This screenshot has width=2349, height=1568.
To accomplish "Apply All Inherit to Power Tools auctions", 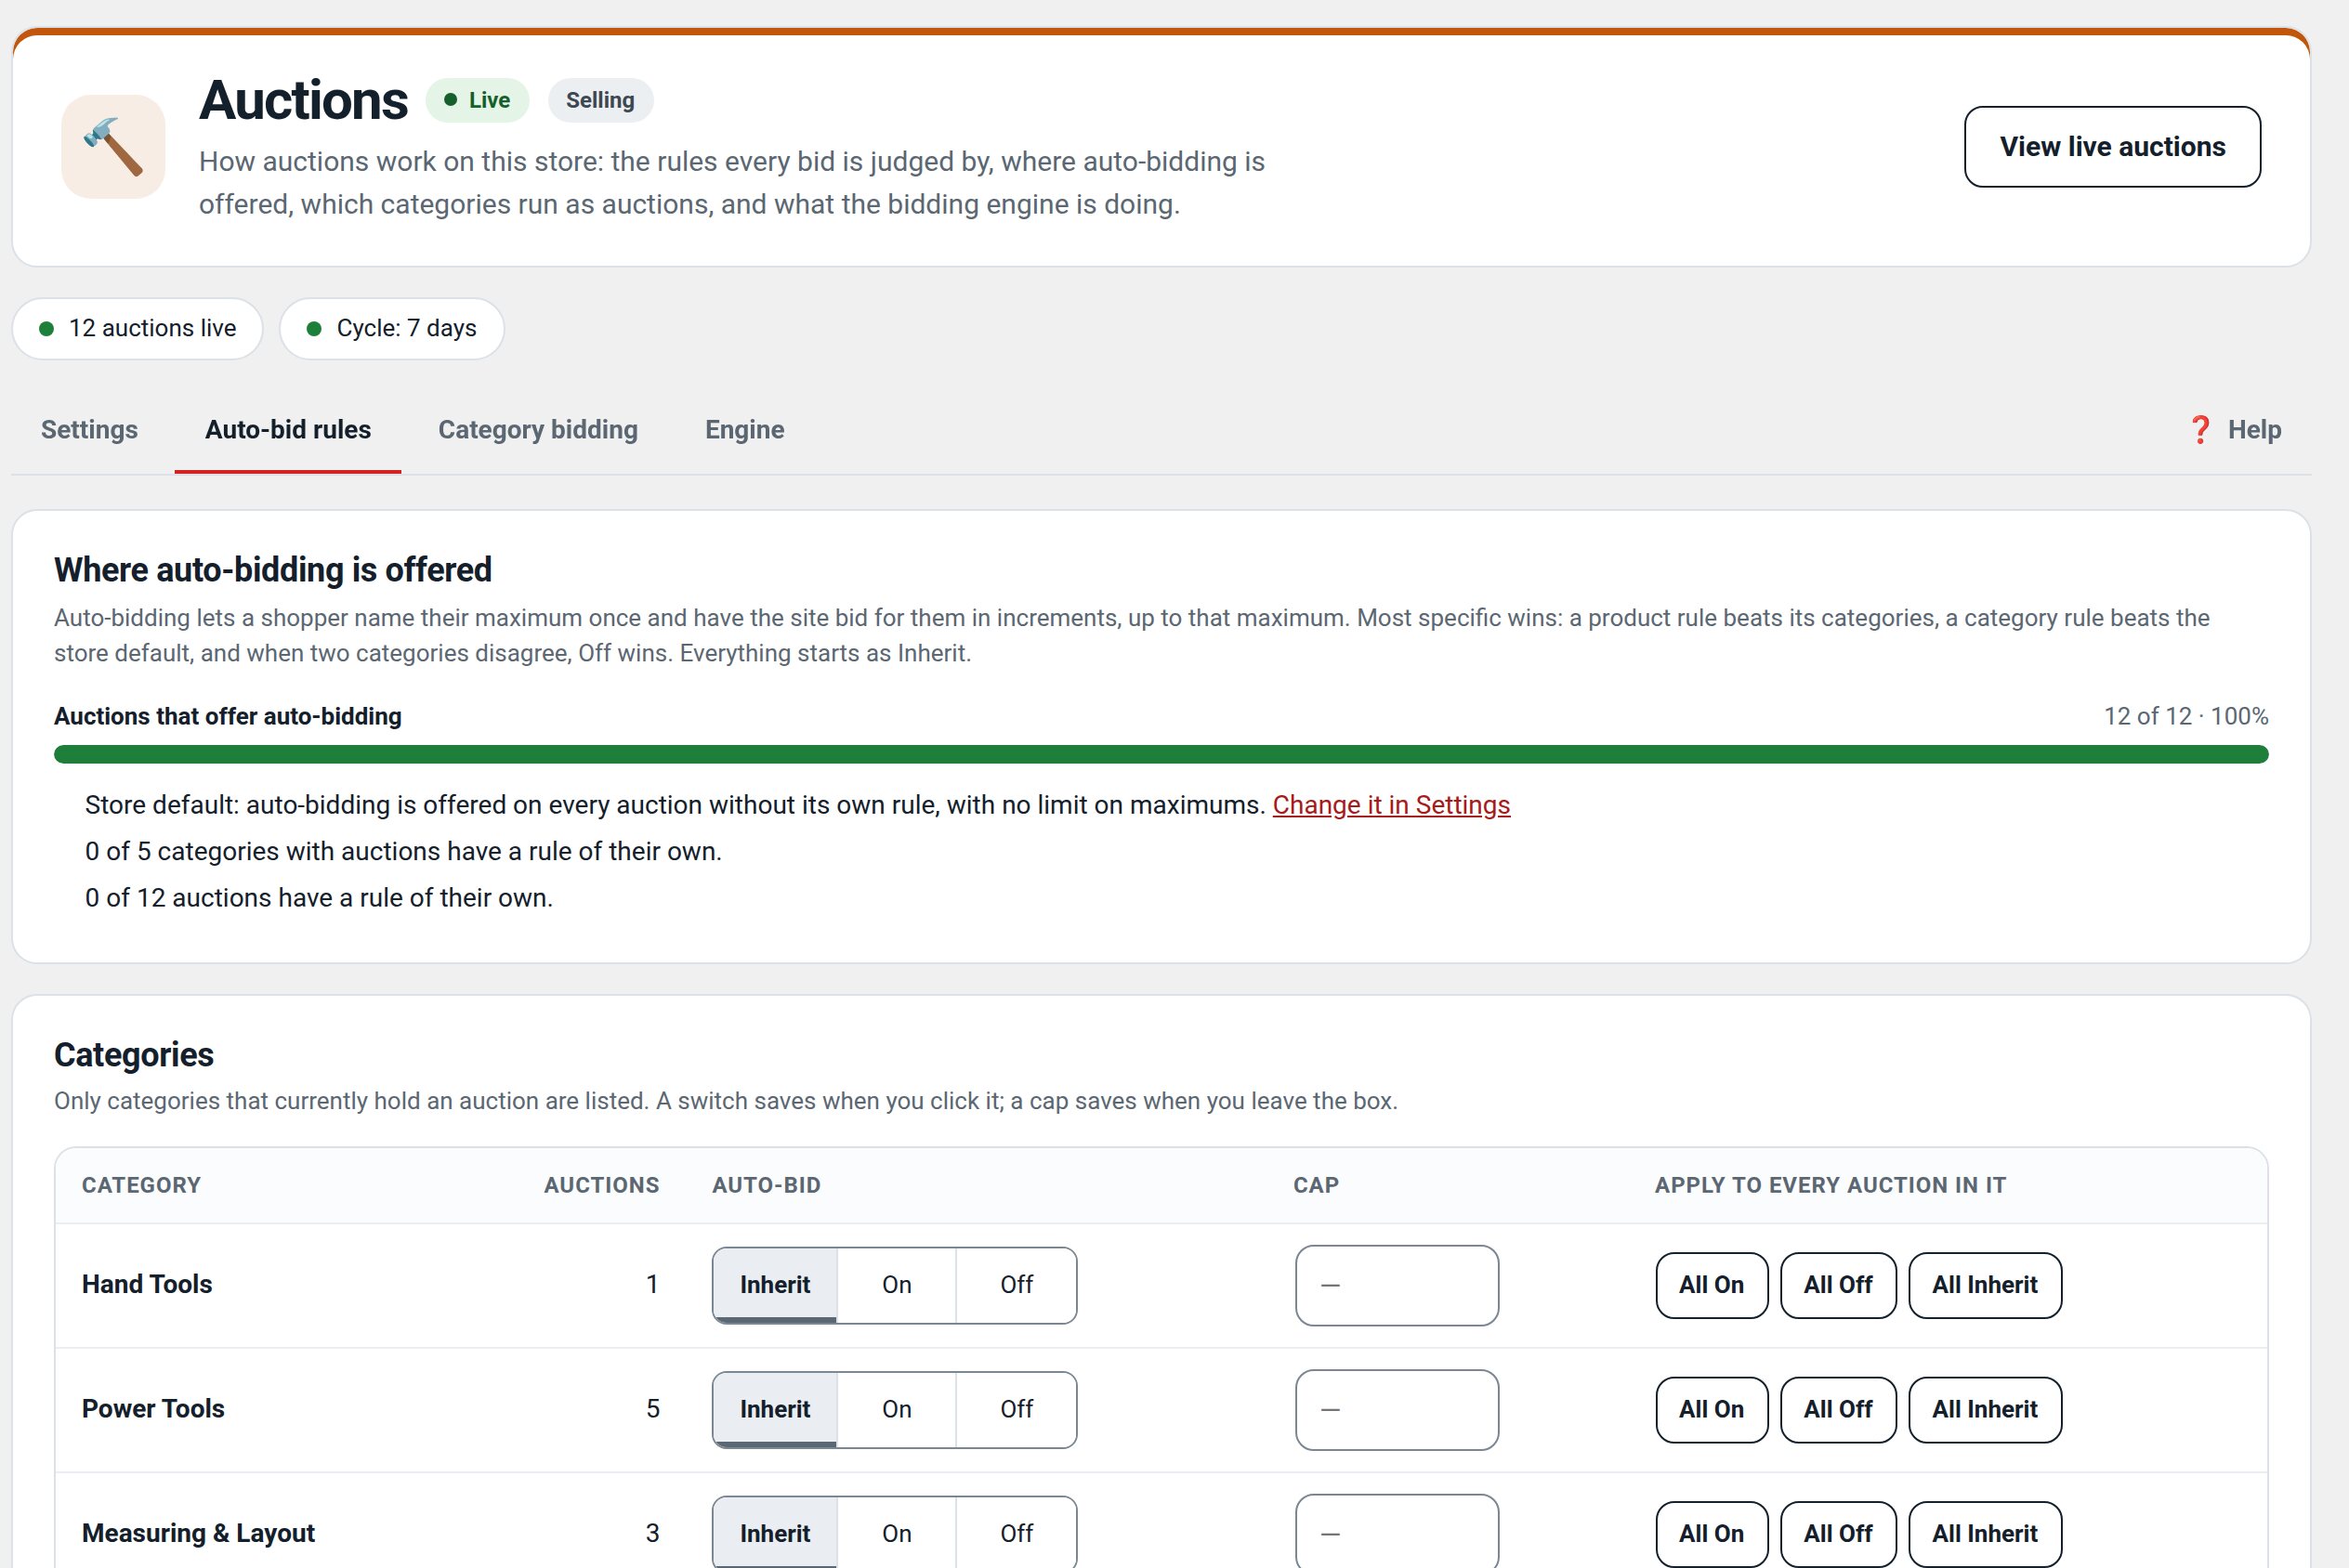I will pos(1984,1409).
